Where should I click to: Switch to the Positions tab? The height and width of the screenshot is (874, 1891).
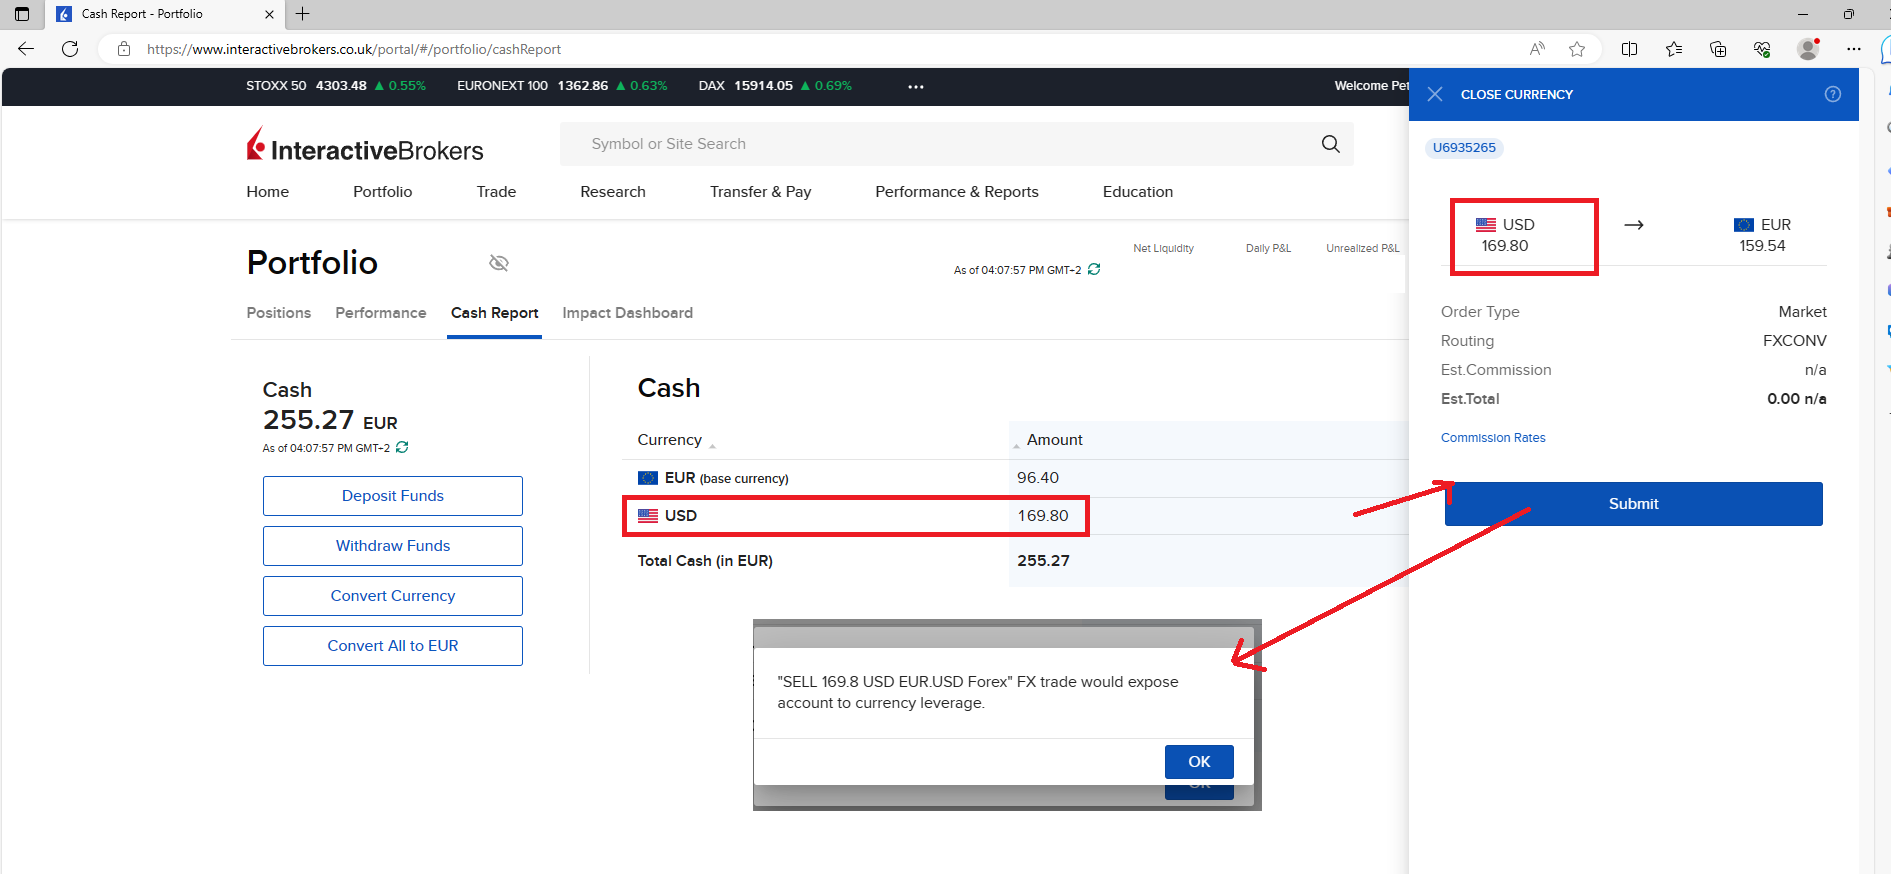click(279, 313)
